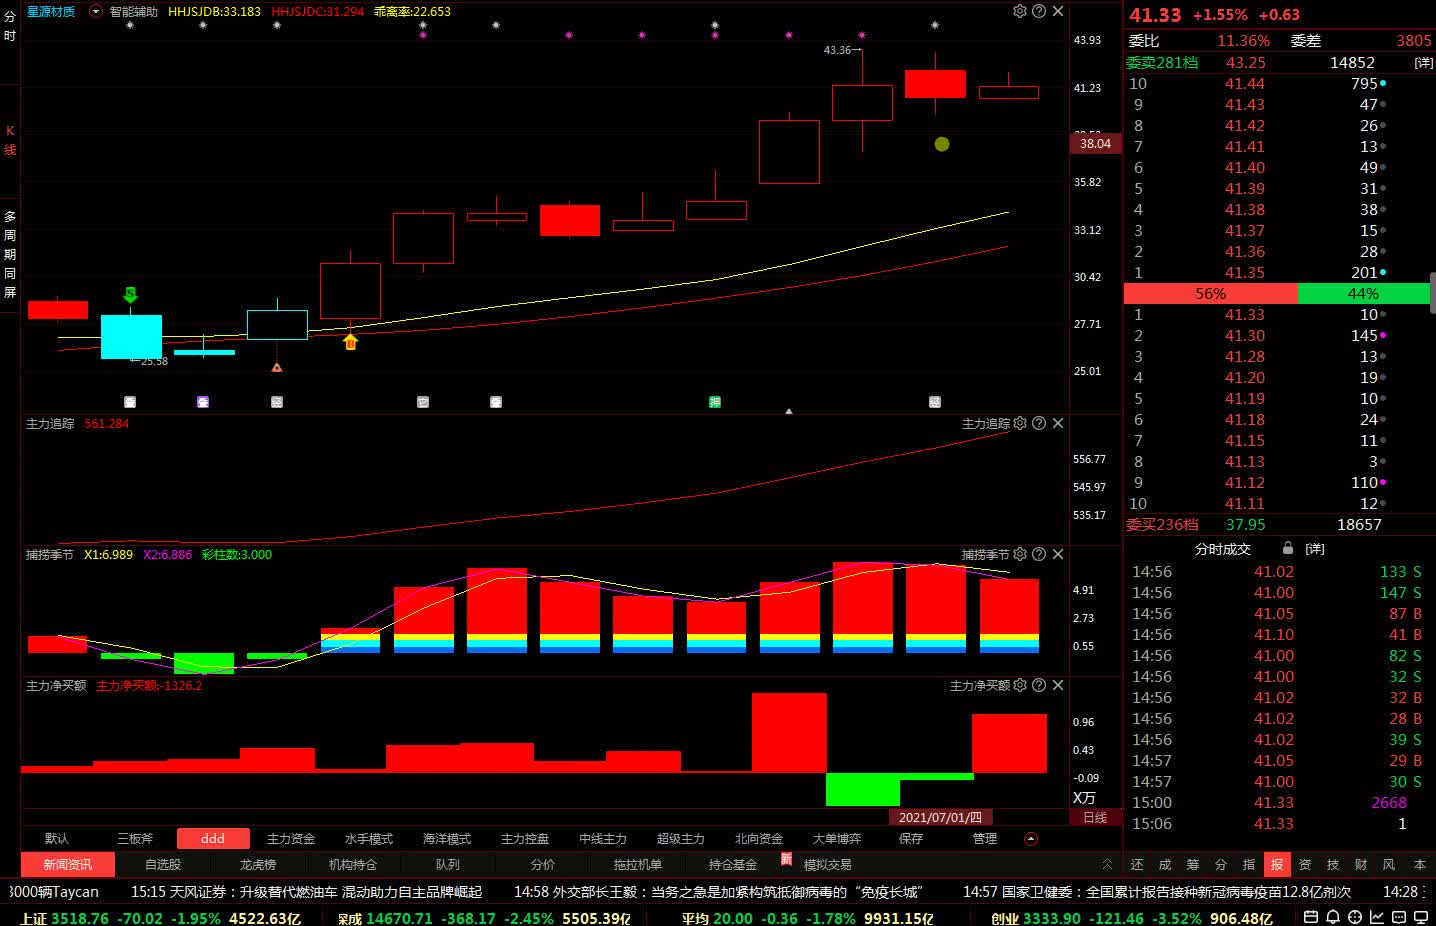
Task: Select the 指 tab in right panel
Action: [1249, 864]
